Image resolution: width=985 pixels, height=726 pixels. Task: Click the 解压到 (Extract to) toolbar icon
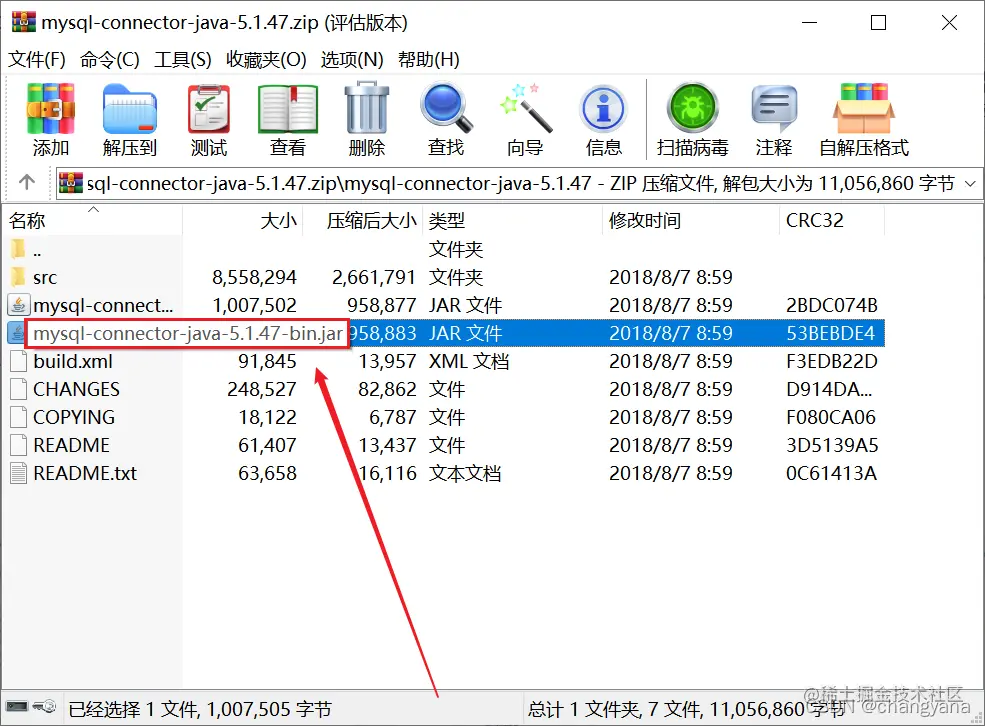coord(129,109)
